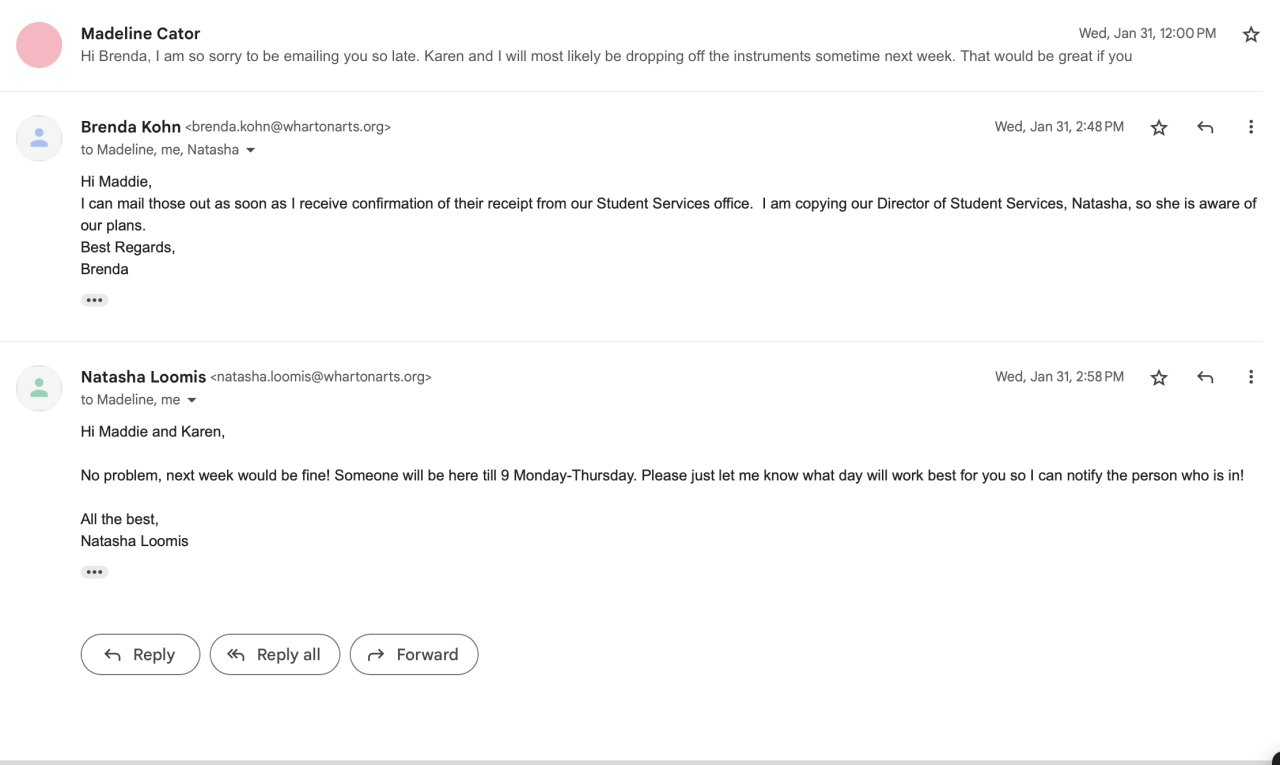
Task: Click Madeline Cator's pink avatar
Action: [40, 45]
